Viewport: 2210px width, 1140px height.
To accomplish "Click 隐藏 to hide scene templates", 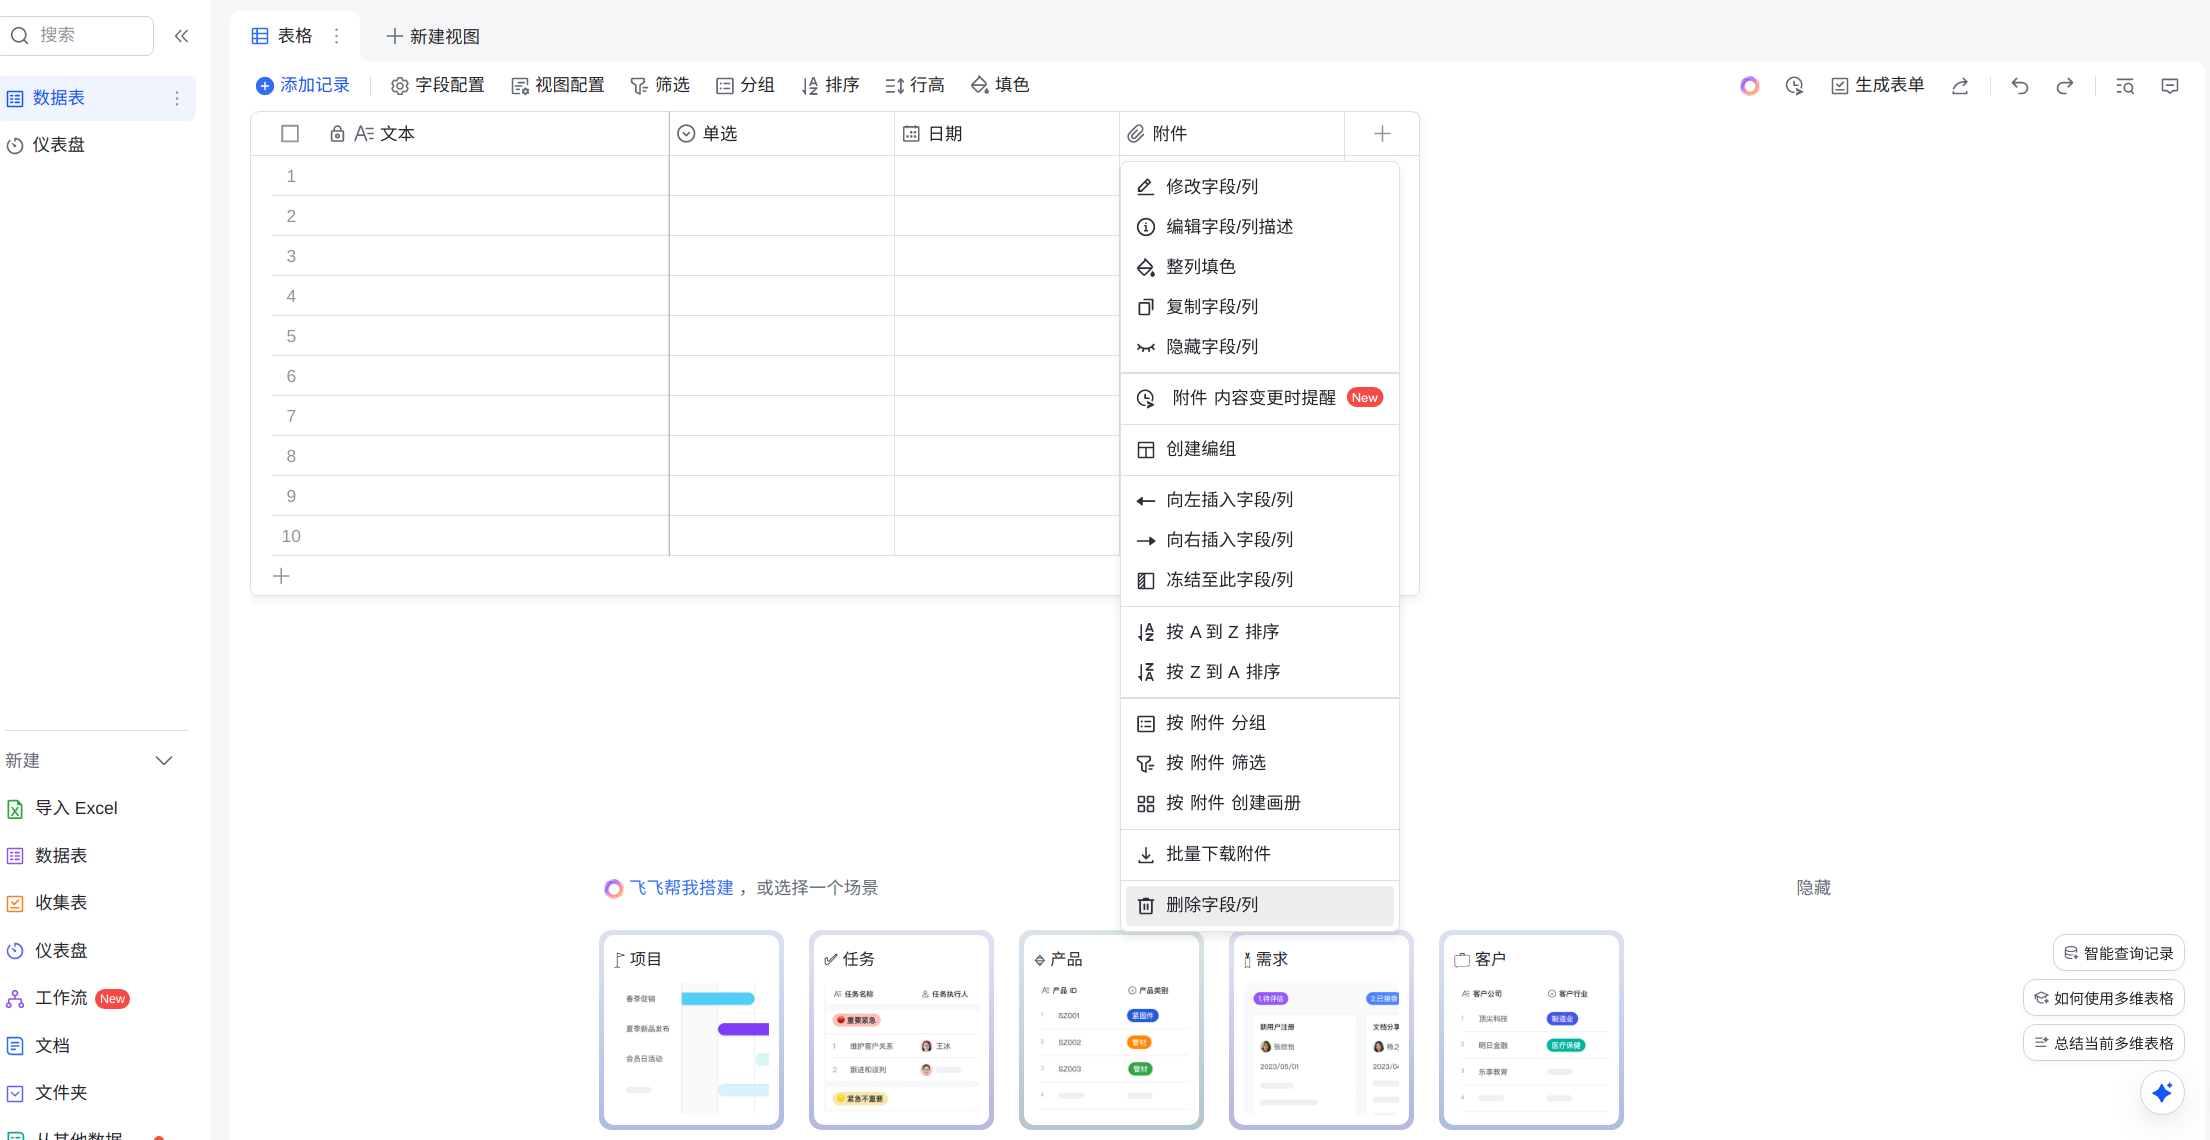I will tap(1813, 888).
